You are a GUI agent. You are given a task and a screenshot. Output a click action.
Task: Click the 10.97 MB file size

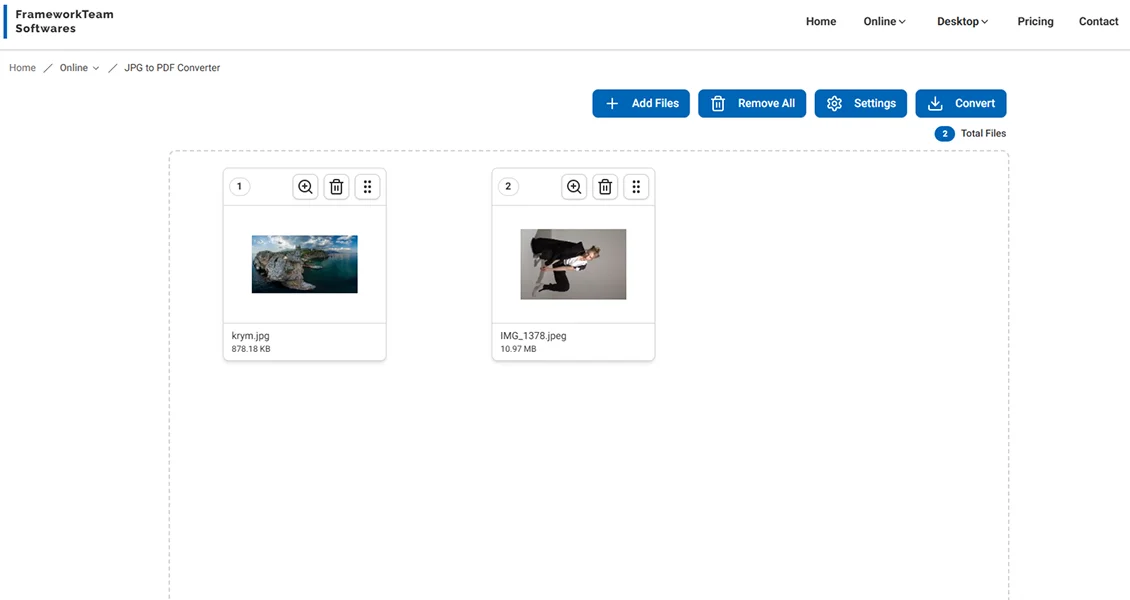518,349
